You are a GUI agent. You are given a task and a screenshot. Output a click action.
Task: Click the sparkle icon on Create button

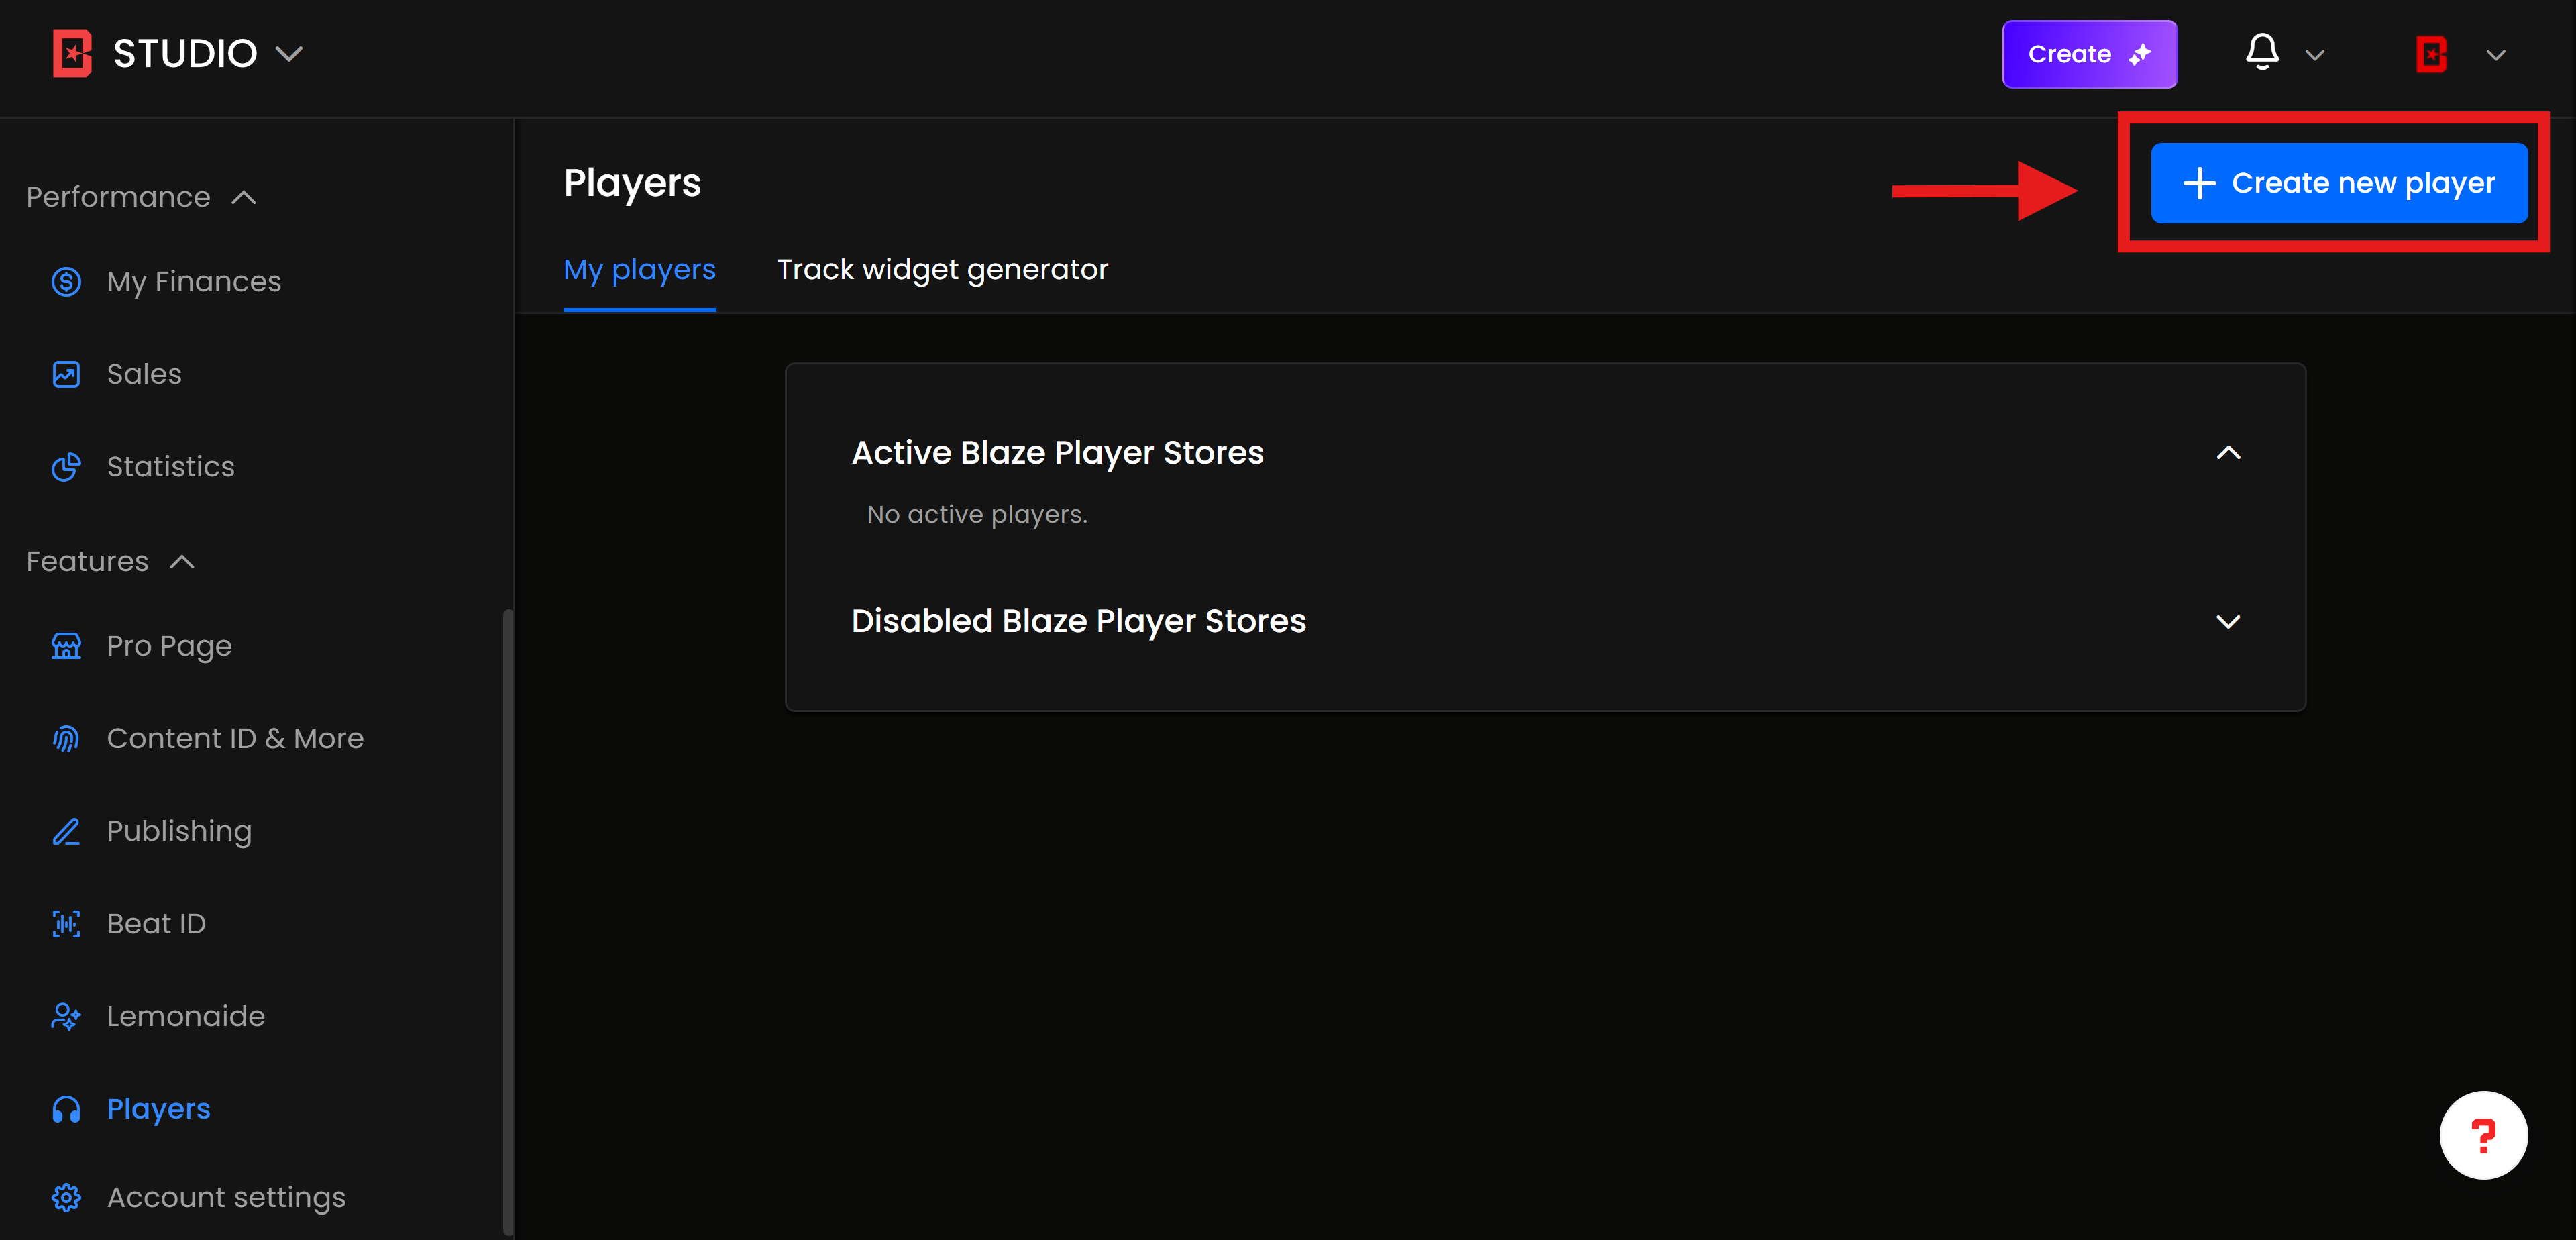pyautogui.click(x=2140, y=54)
